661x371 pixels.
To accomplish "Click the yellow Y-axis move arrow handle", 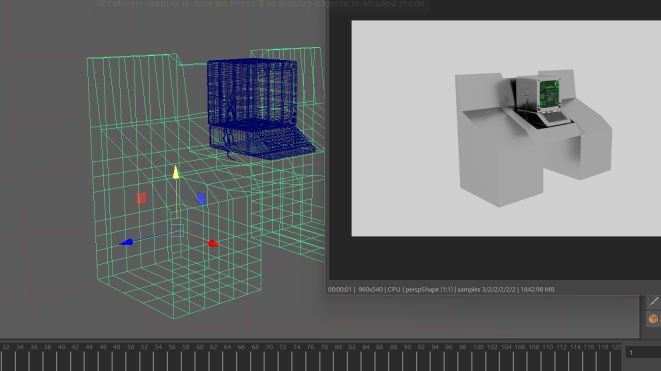I will tap(176, 173).
